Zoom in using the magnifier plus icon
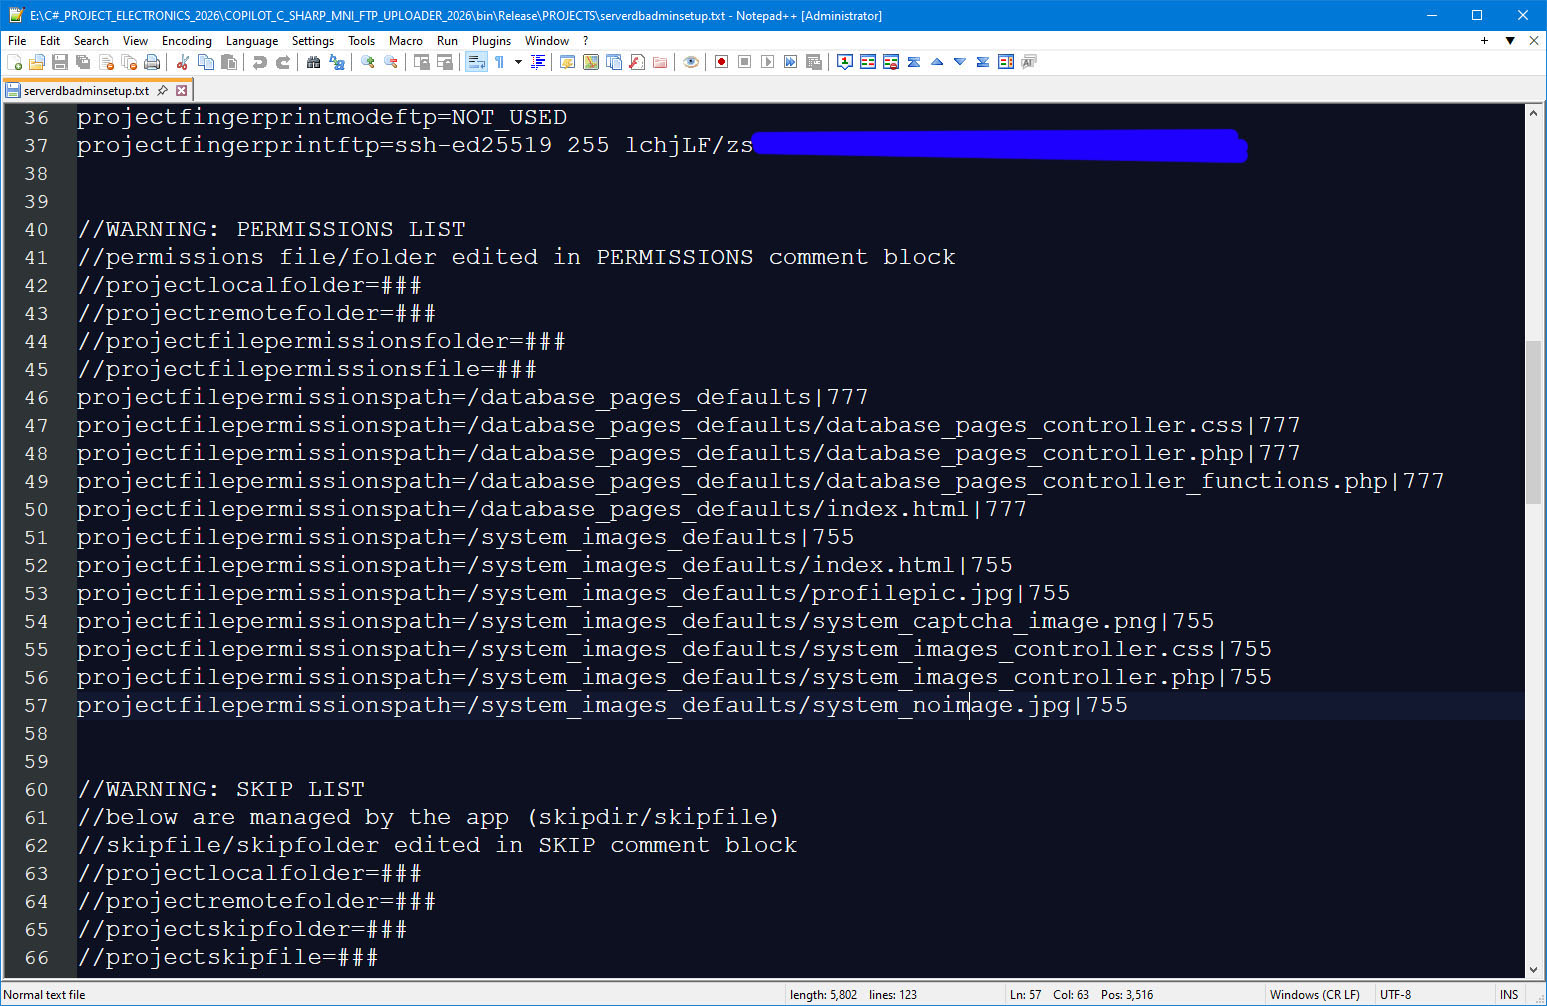 coord(368,62)
